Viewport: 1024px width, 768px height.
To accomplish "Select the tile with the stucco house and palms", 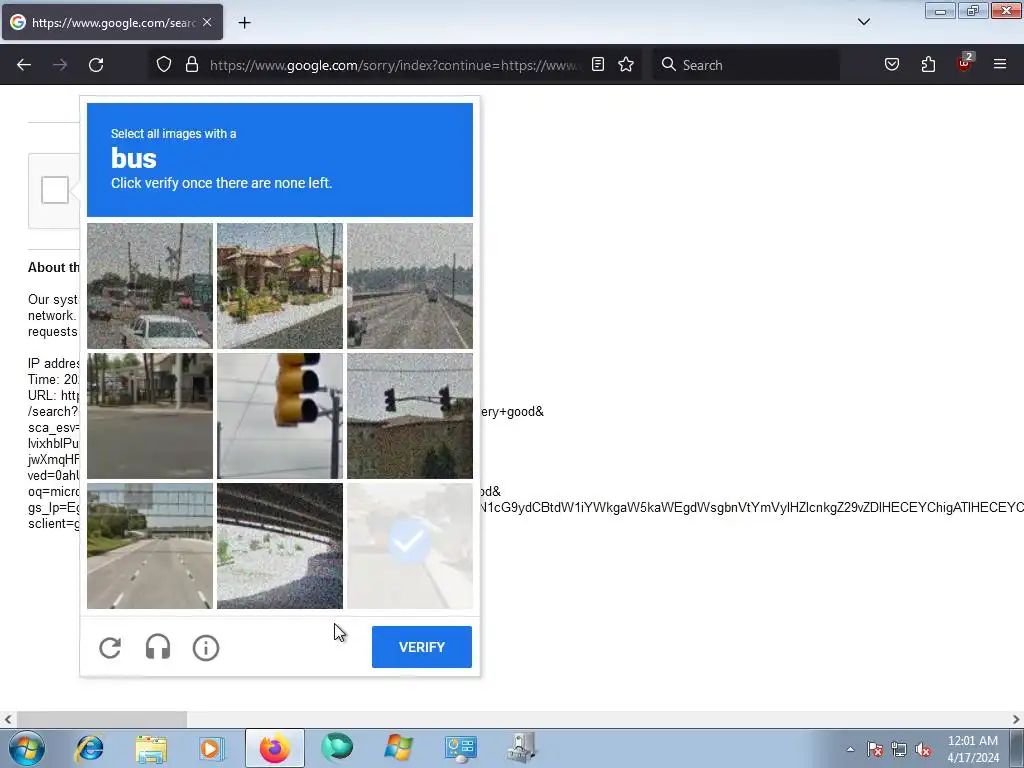I will [280, 286].
